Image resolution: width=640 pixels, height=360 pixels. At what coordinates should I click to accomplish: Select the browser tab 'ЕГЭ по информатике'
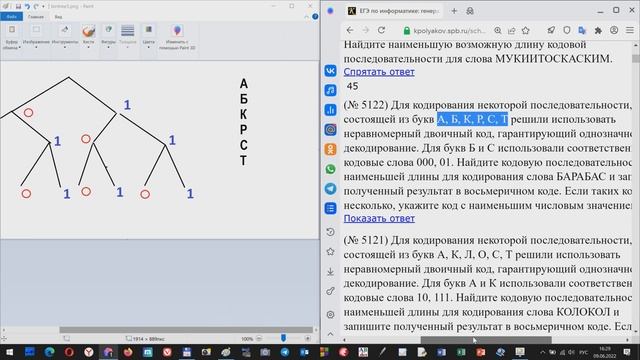[x=393, y=11]
